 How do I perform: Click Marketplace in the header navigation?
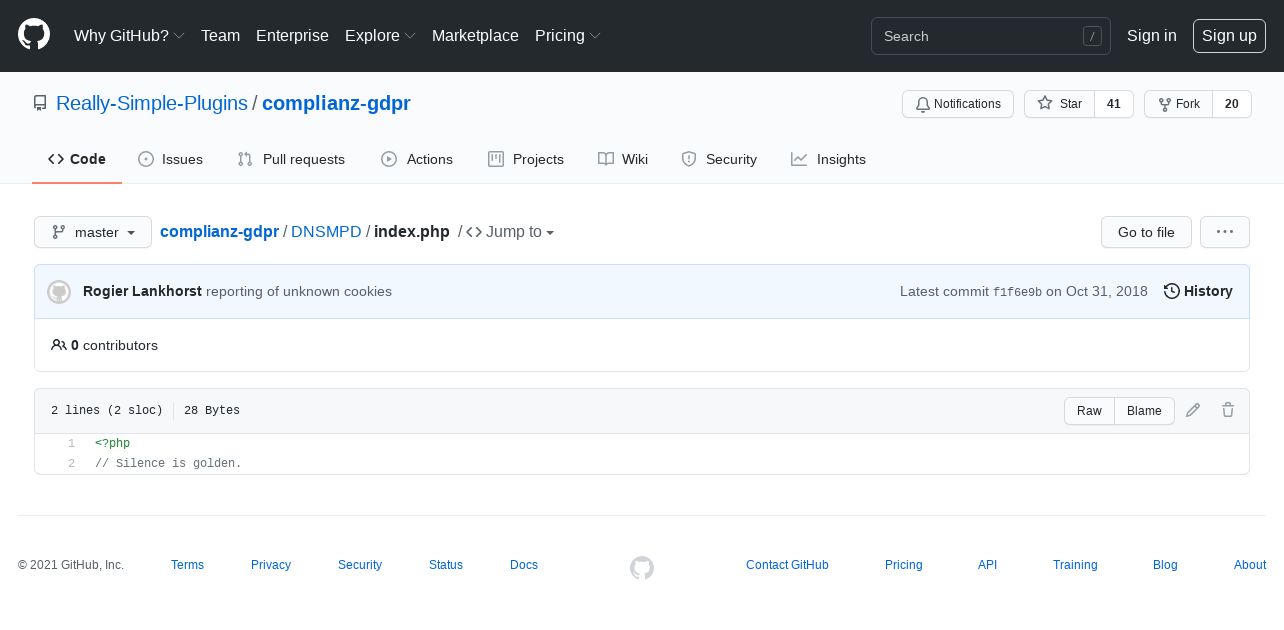click(x=475, y=35)
